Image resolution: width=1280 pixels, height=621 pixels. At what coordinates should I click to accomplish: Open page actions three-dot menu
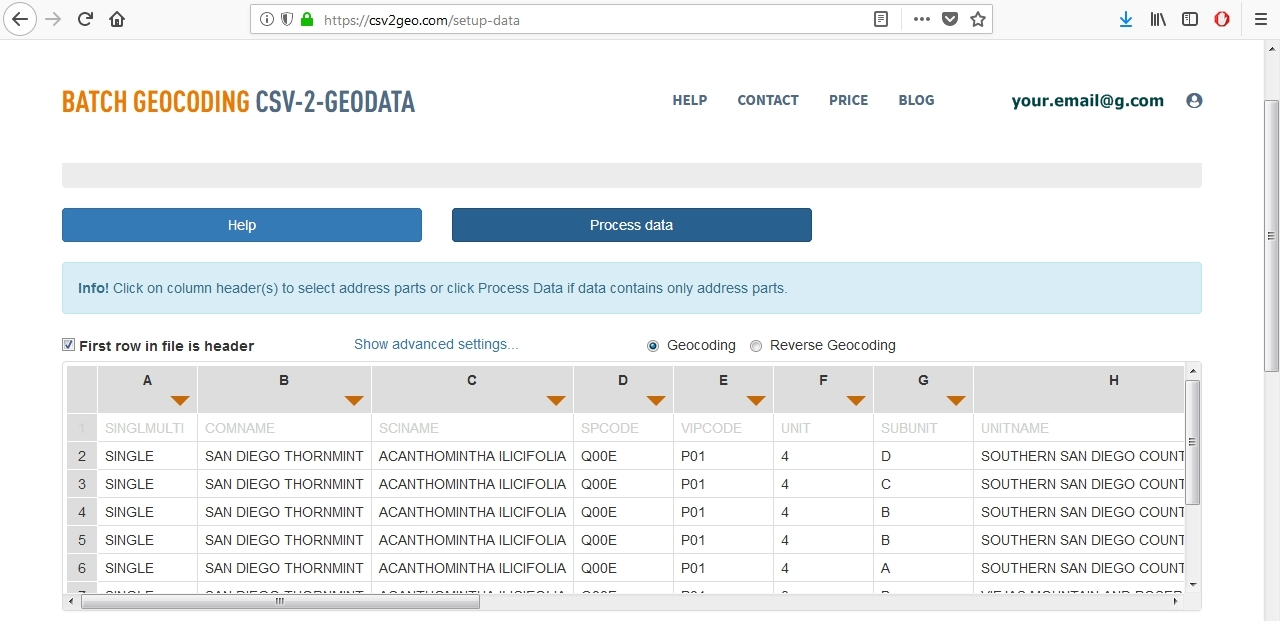(922, 19)
